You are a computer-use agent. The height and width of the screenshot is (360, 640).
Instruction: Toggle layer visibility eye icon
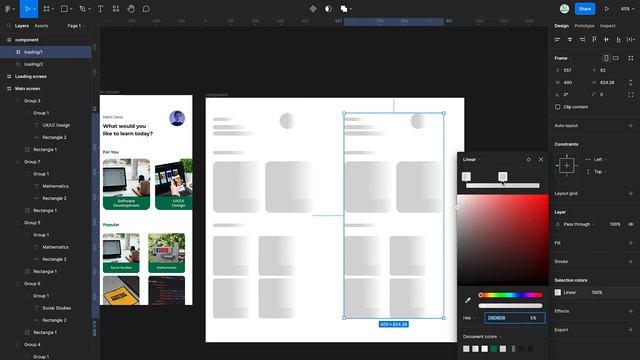coord(631,224)
